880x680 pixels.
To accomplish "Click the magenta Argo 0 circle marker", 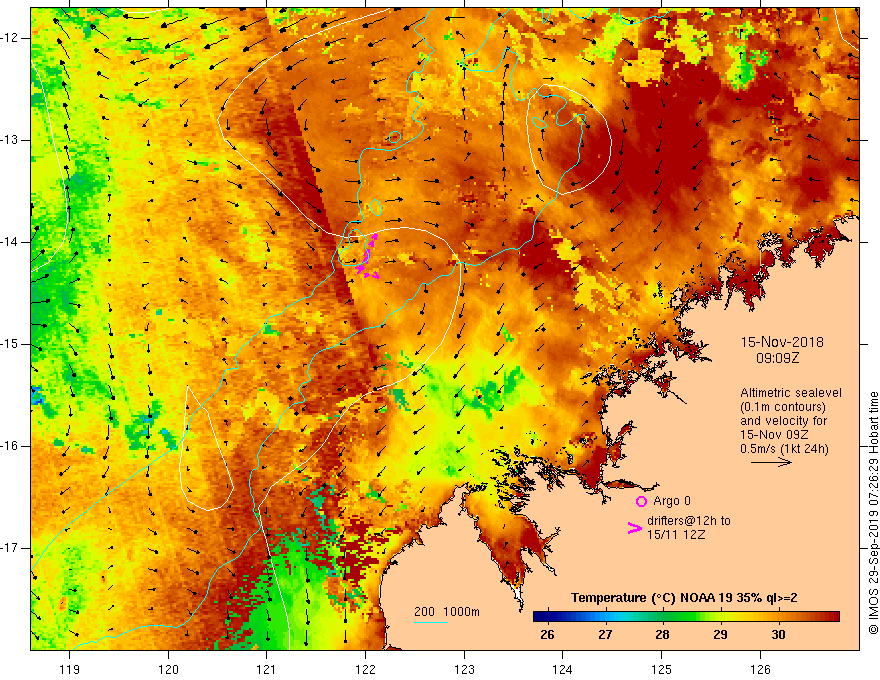I will pos(641,502).
